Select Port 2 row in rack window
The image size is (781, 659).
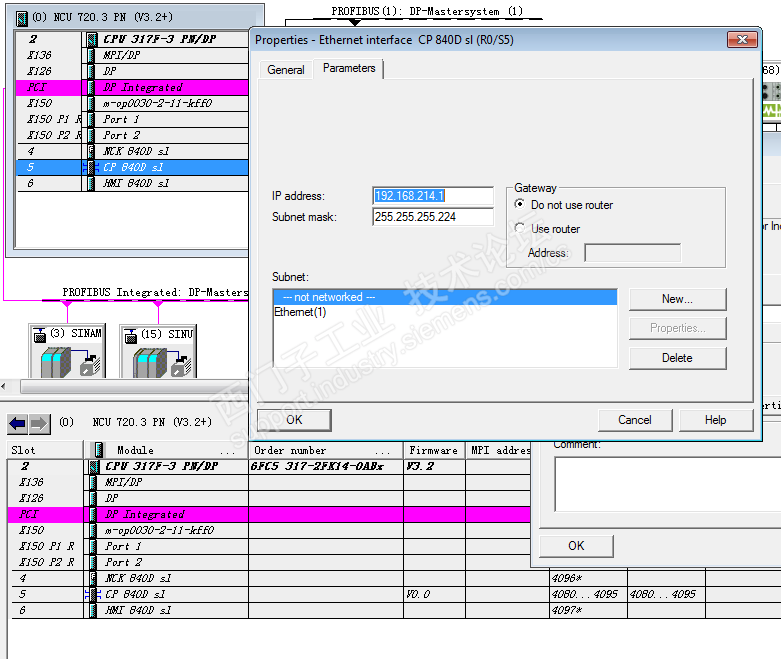[x=132, y=135]
